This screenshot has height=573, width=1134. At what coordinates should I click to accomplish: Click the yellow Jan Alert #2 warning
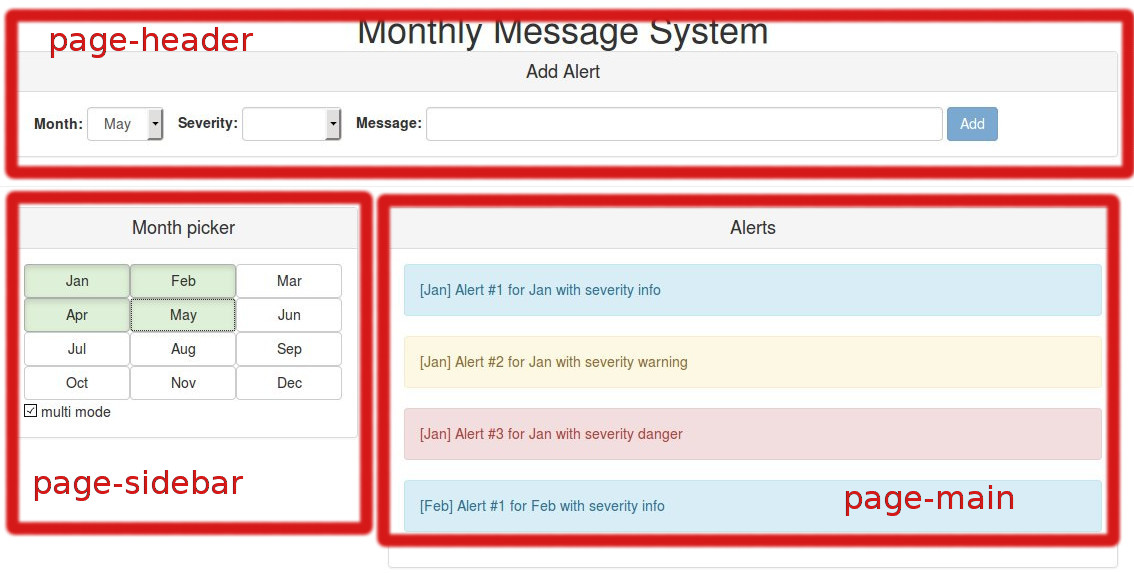coord(752,362)
